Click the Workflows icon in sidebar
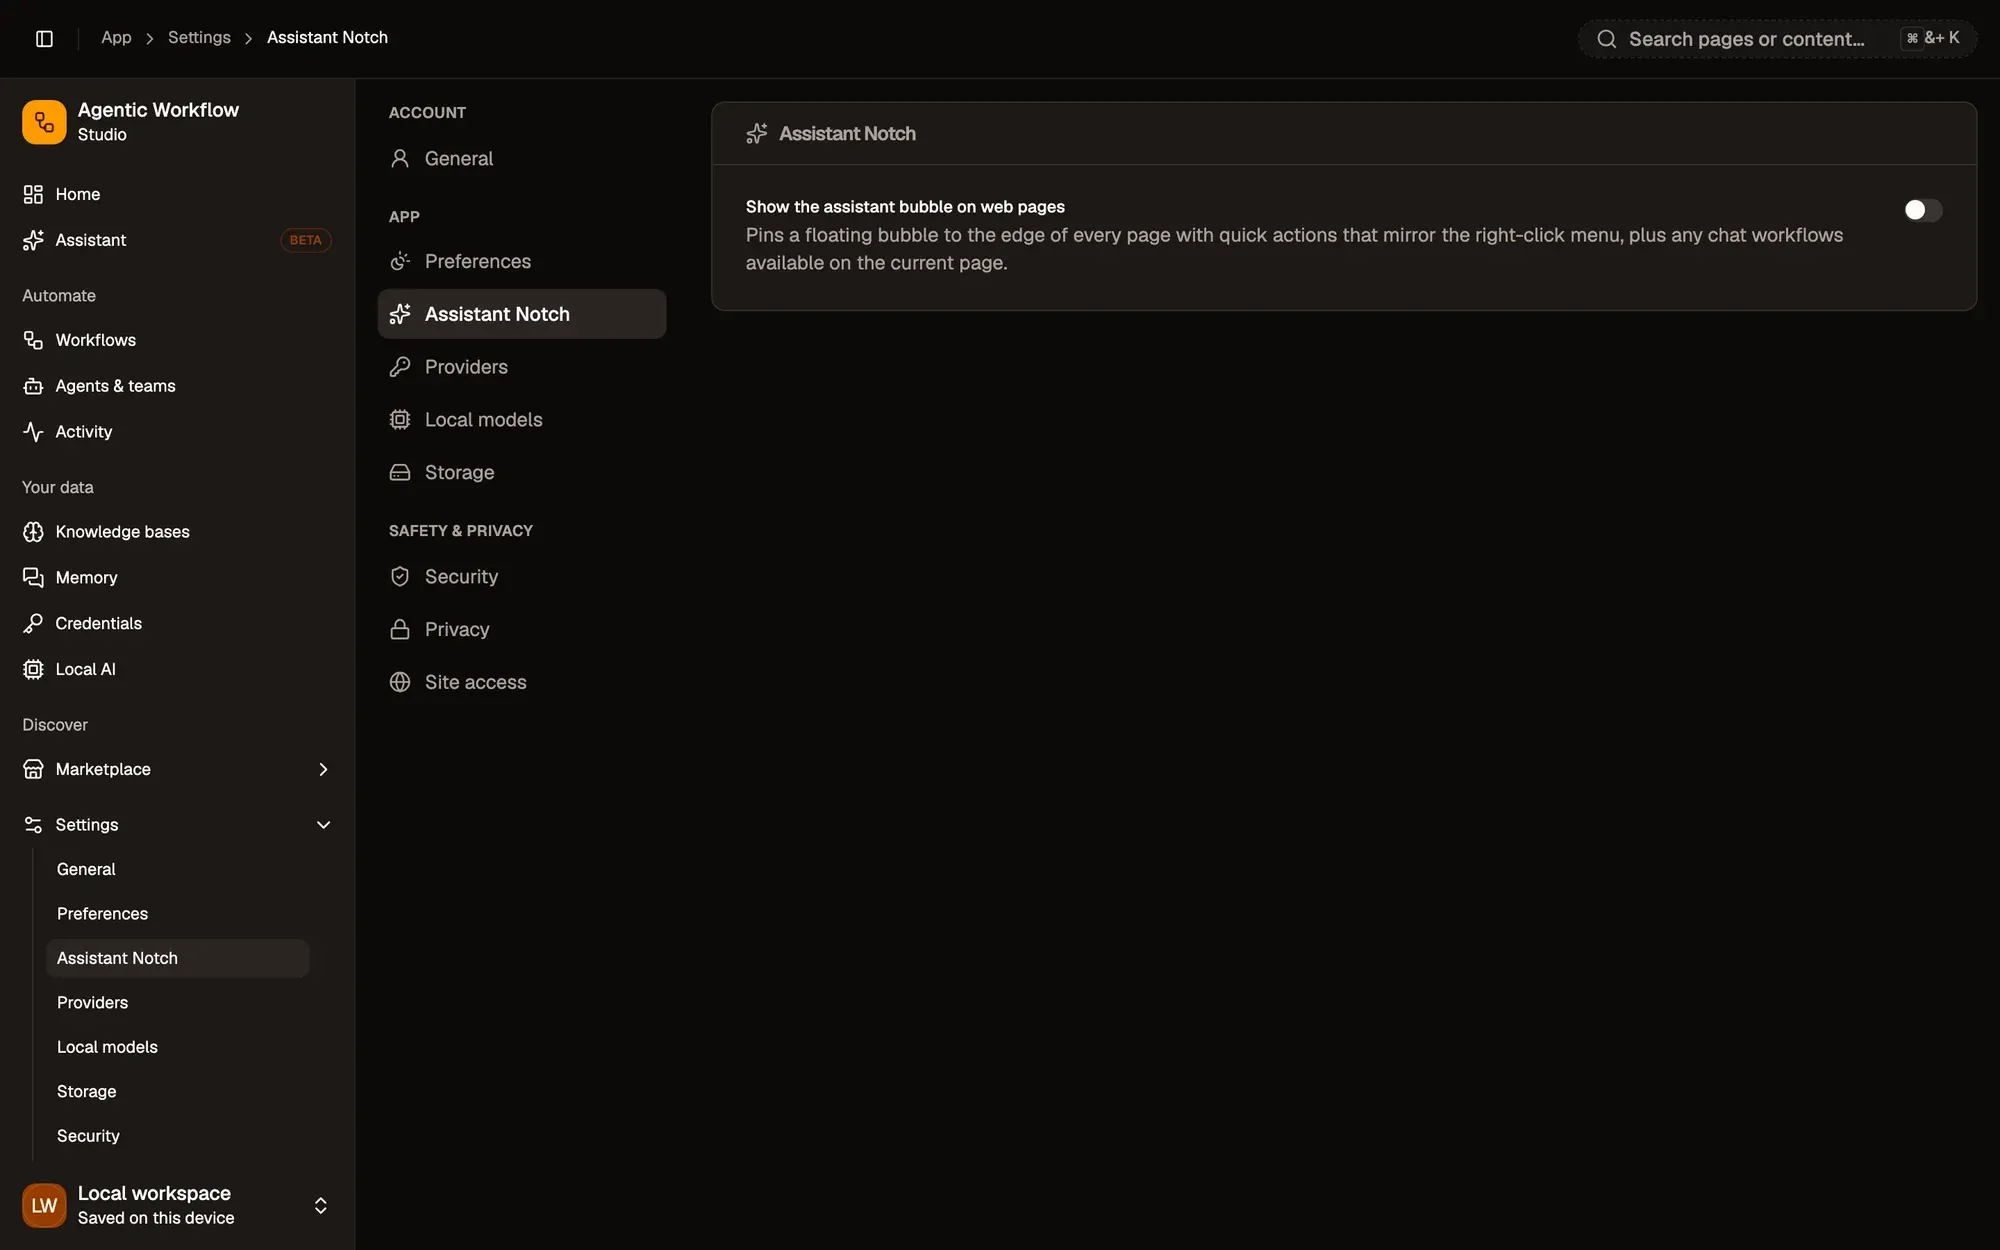The height and width of the screenshot is (1250, 2000). point(33,340)
